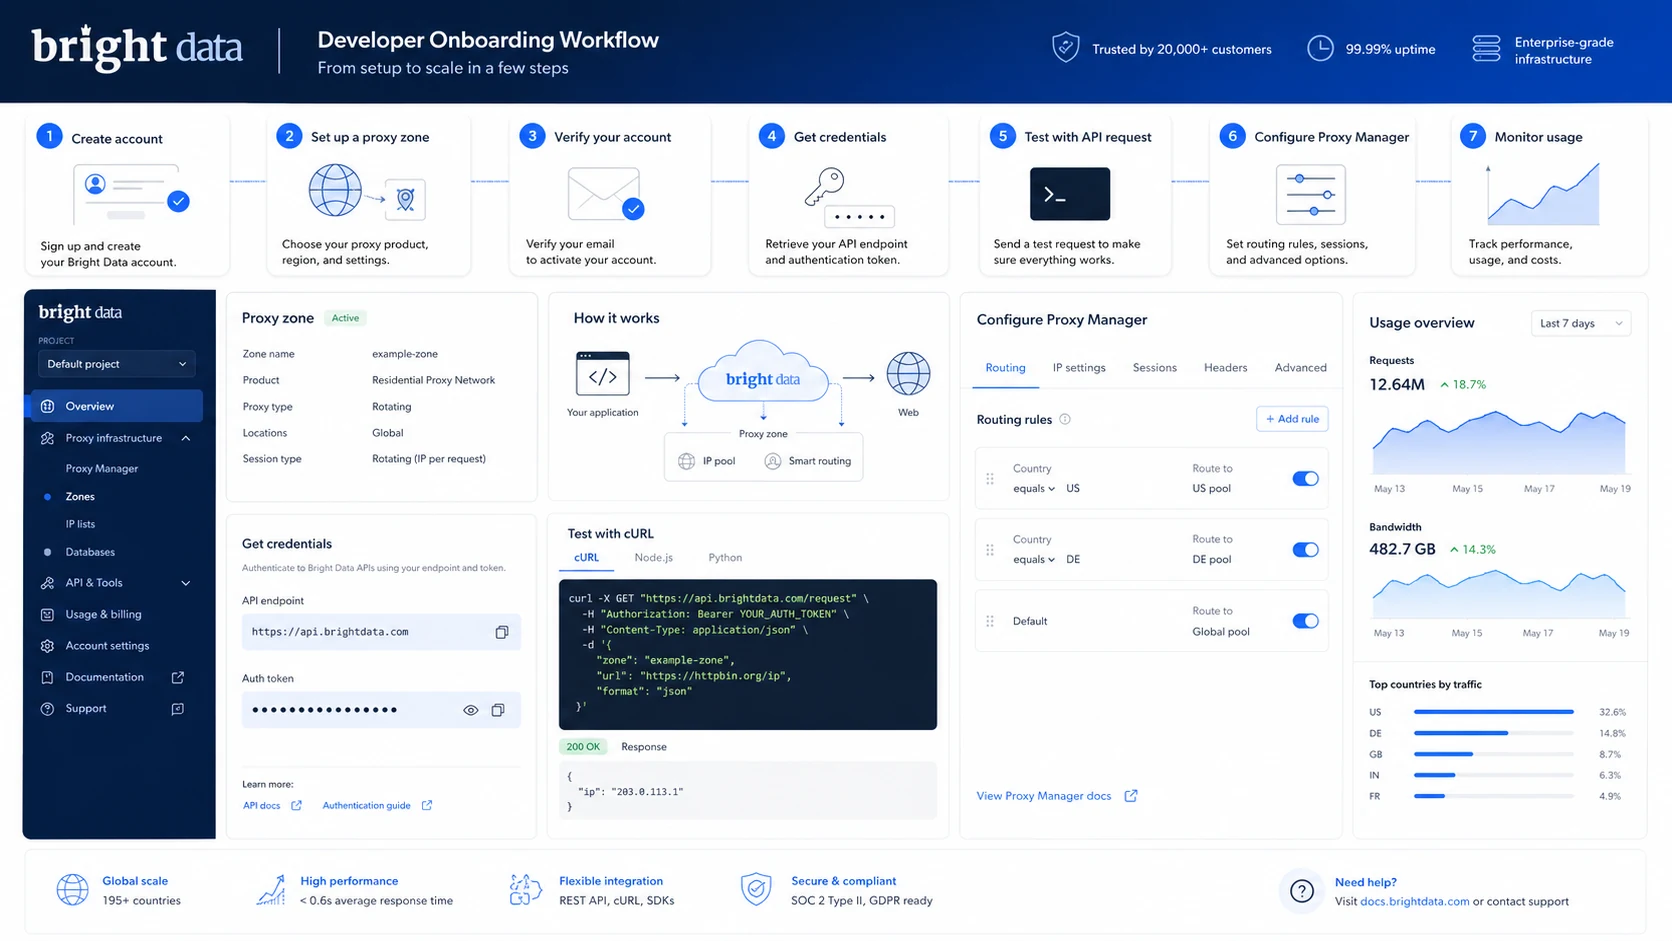The height and width of the screenshot is (941, 1672).
Task: Click the Routing rules info icon
Action: click(1065, 419)
